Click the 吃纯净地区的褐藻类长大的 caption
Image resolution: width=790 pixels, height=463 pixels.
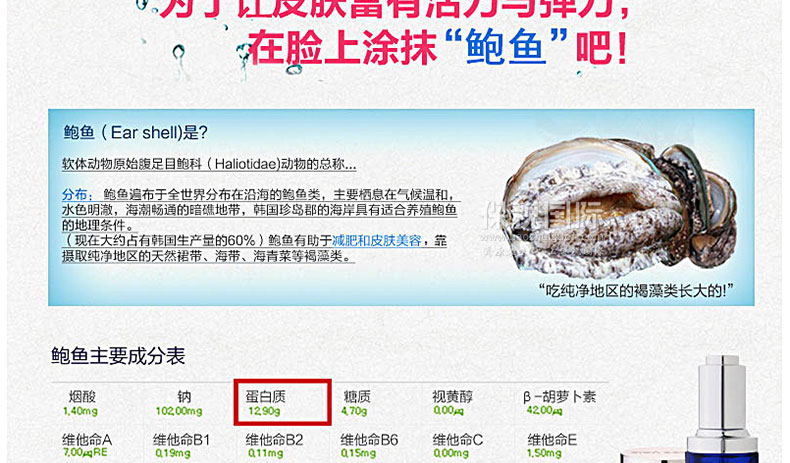(636, 291)
